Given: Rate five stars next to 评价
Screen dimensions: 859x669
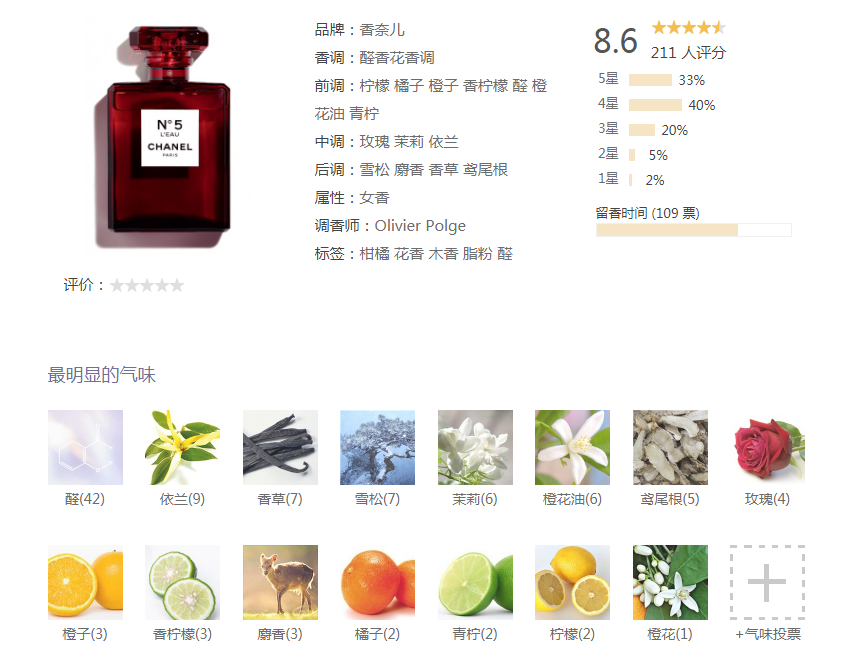Looking at the screenshot, I should (176, 285).
